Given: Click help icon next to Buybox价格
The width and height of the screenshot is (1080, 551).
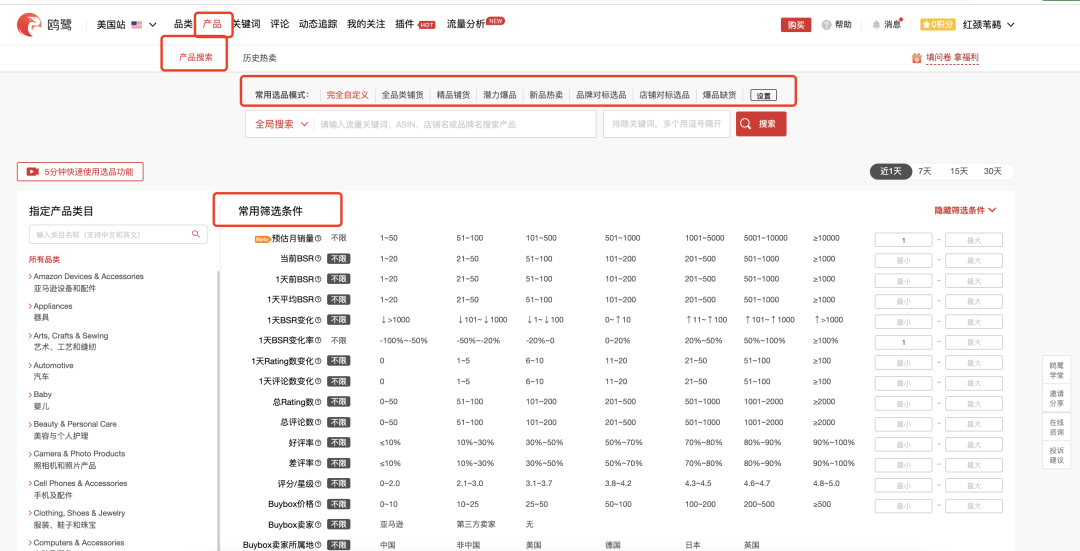Looking at the screenshot, I should pyautogui.click(x=318, y=504).
